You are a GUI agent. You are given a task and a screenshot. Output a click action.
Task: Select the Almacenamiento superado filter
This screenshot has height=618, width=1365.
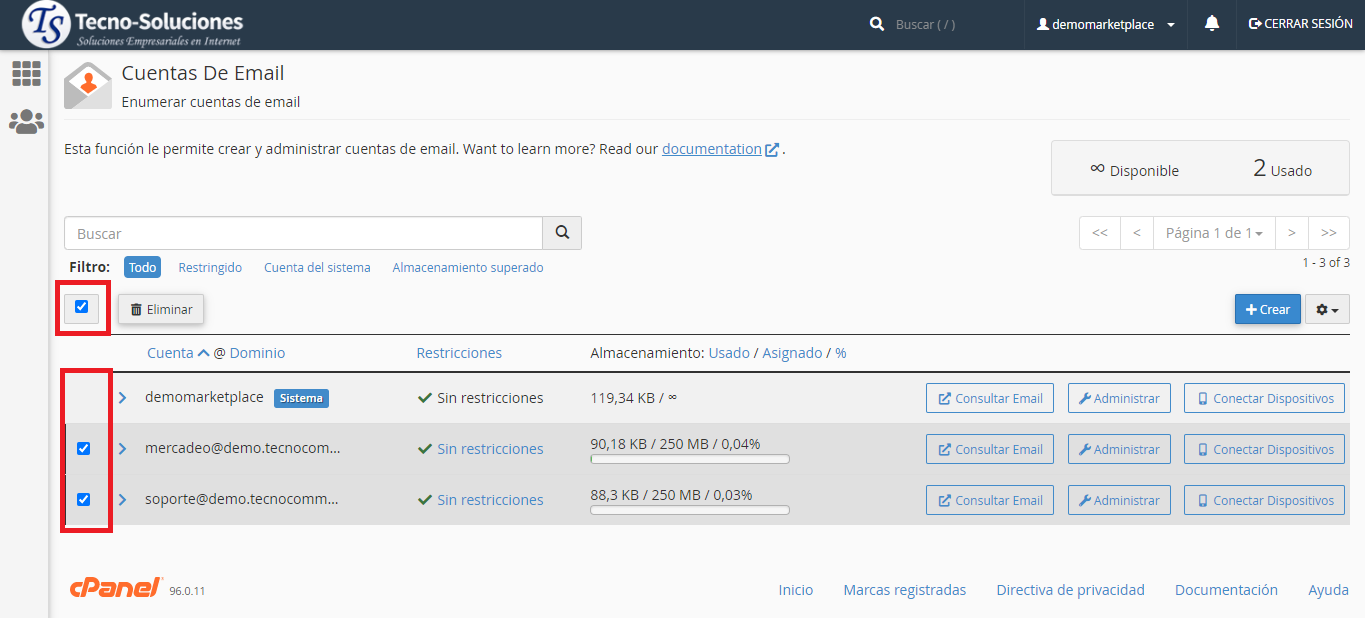tap(468, 268)
